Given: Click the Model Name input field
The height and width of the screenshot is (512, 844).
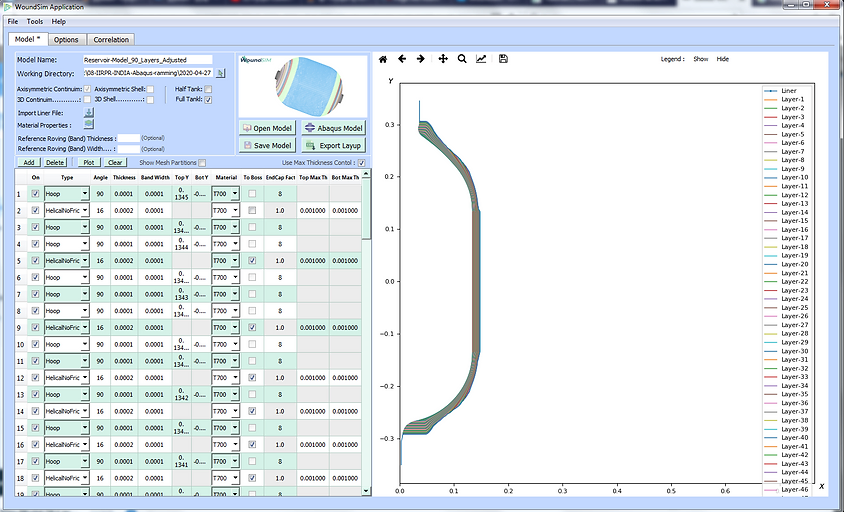Looking at the screenshot, I should click(147, 60).
